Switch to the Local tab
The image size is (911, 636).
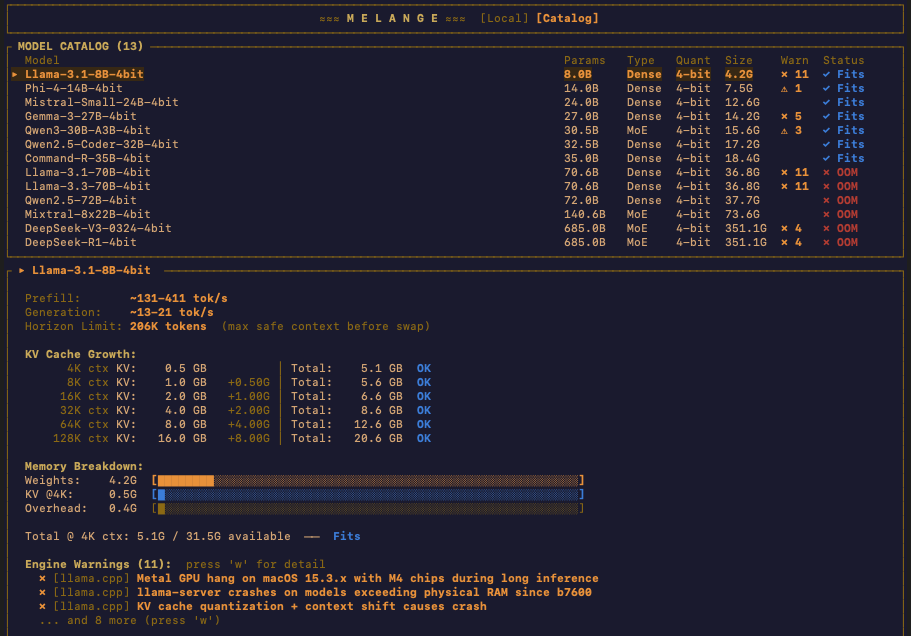pos(504,18)
